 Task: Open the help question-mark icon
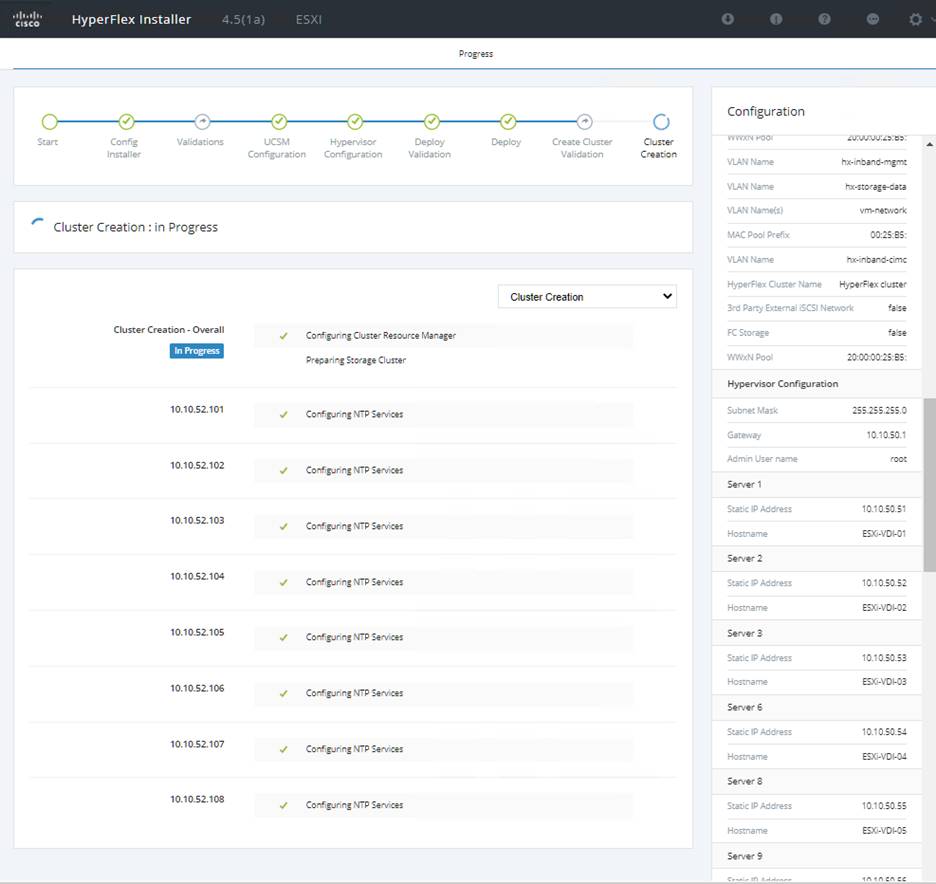[824, 19]
